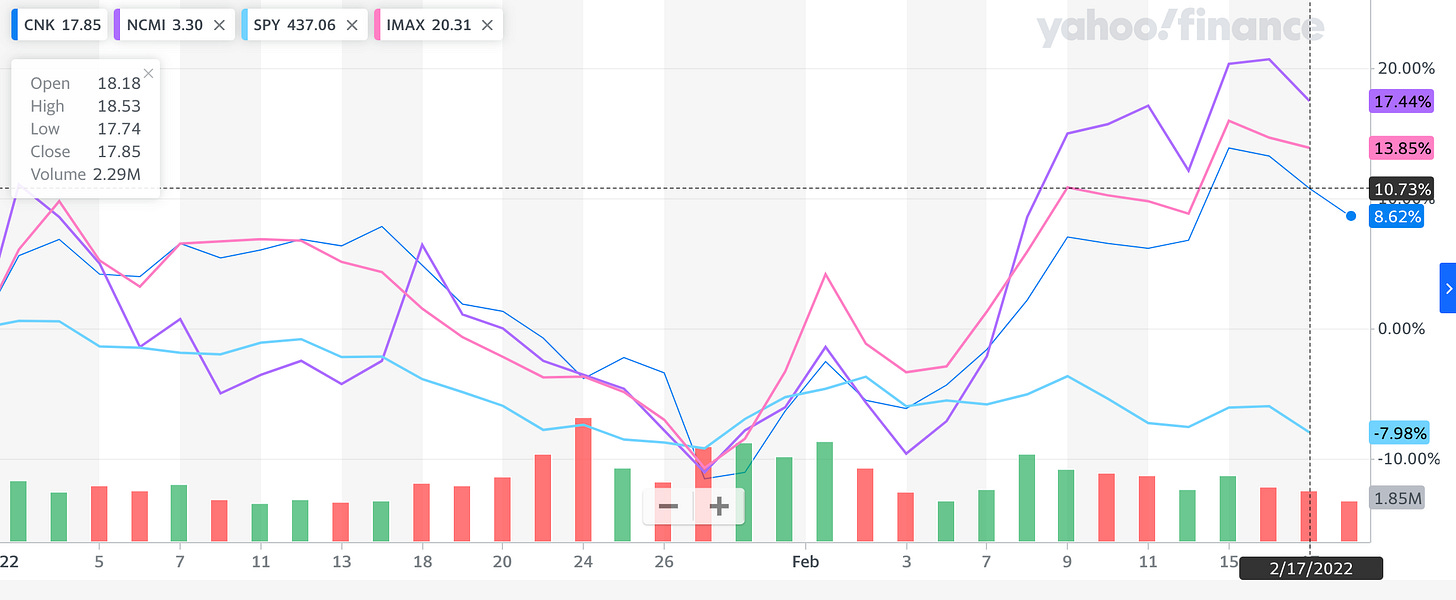
Task: Click the Open 18.18 value
Action: click(119, 83)
